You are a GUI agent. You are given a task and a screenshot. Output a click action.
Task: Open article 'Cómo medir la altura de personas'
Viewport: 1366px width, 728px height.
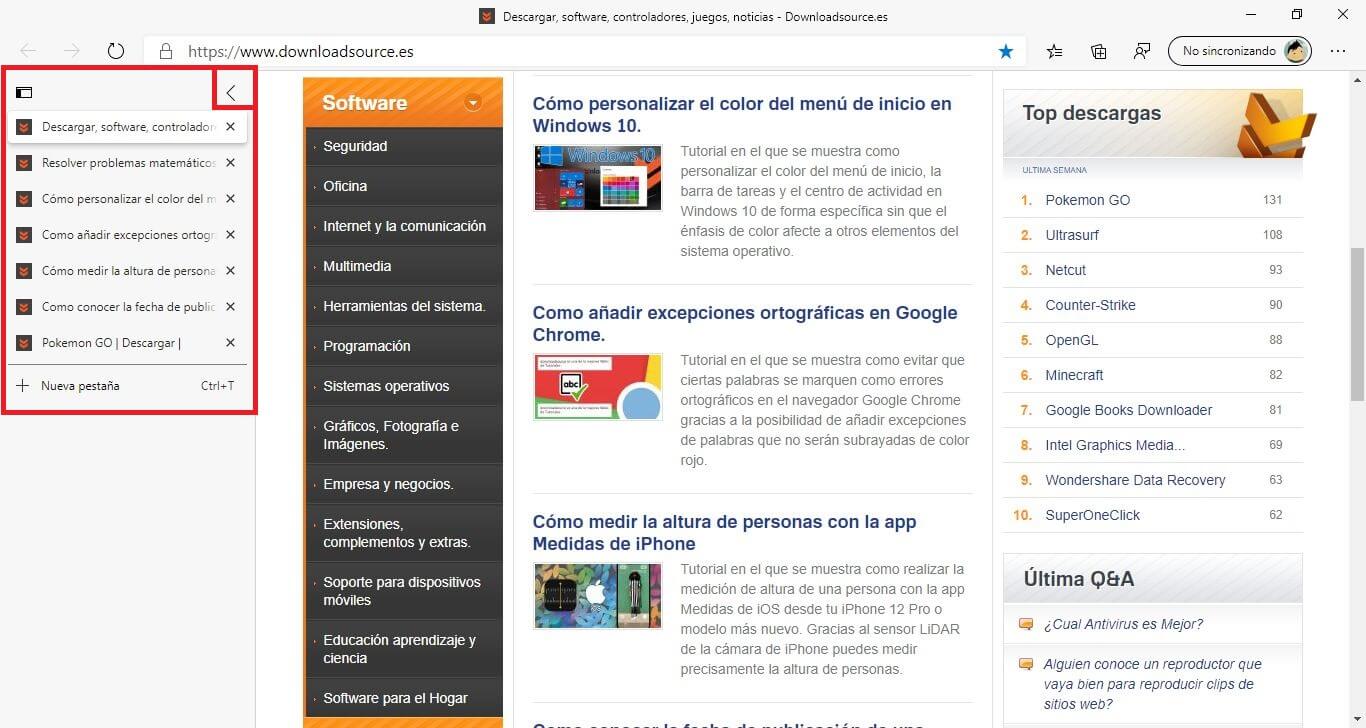click(x=724, y=532)
